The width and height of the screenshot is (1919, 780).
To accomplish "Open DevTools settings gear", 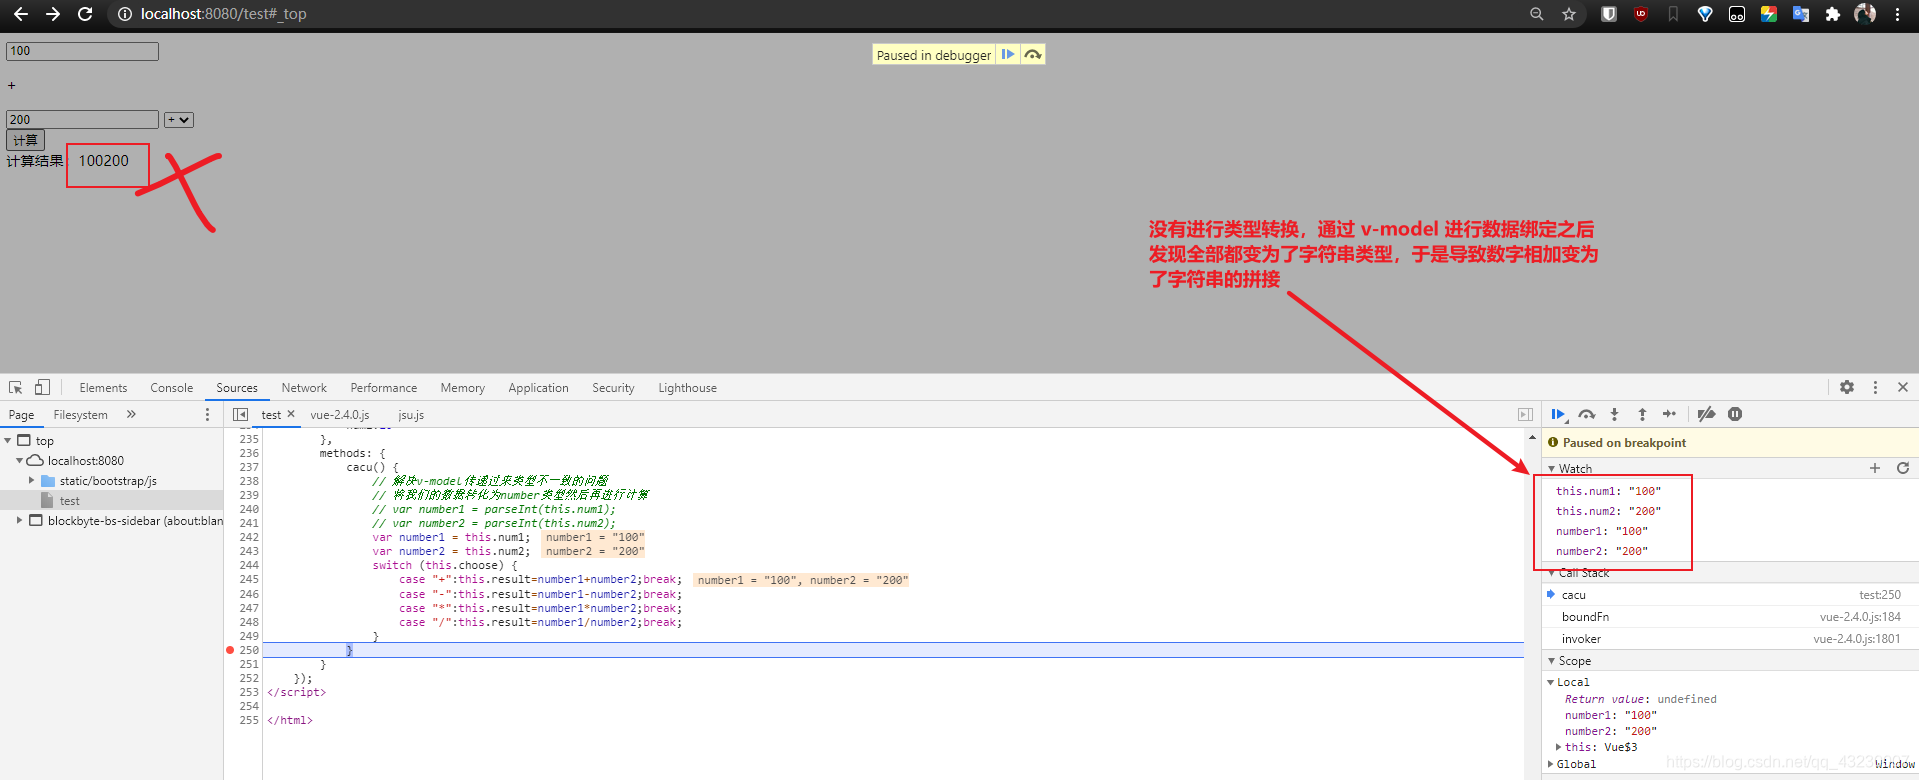I will 1847,387.
